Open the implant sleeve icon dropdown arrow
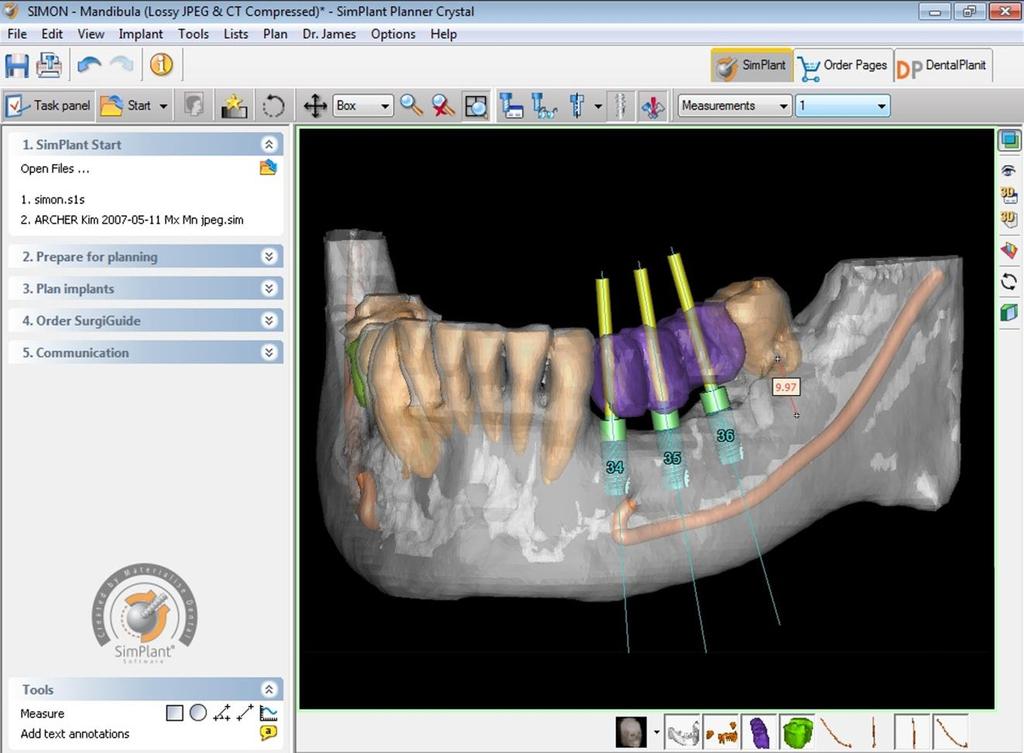The height and width of the screenshot is (753, 1024). click(598, 106)
